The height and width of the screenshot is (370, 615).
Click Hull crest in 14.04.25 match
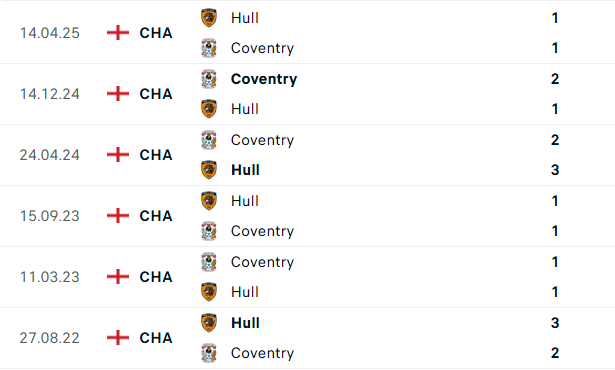[x=209, y=18]
